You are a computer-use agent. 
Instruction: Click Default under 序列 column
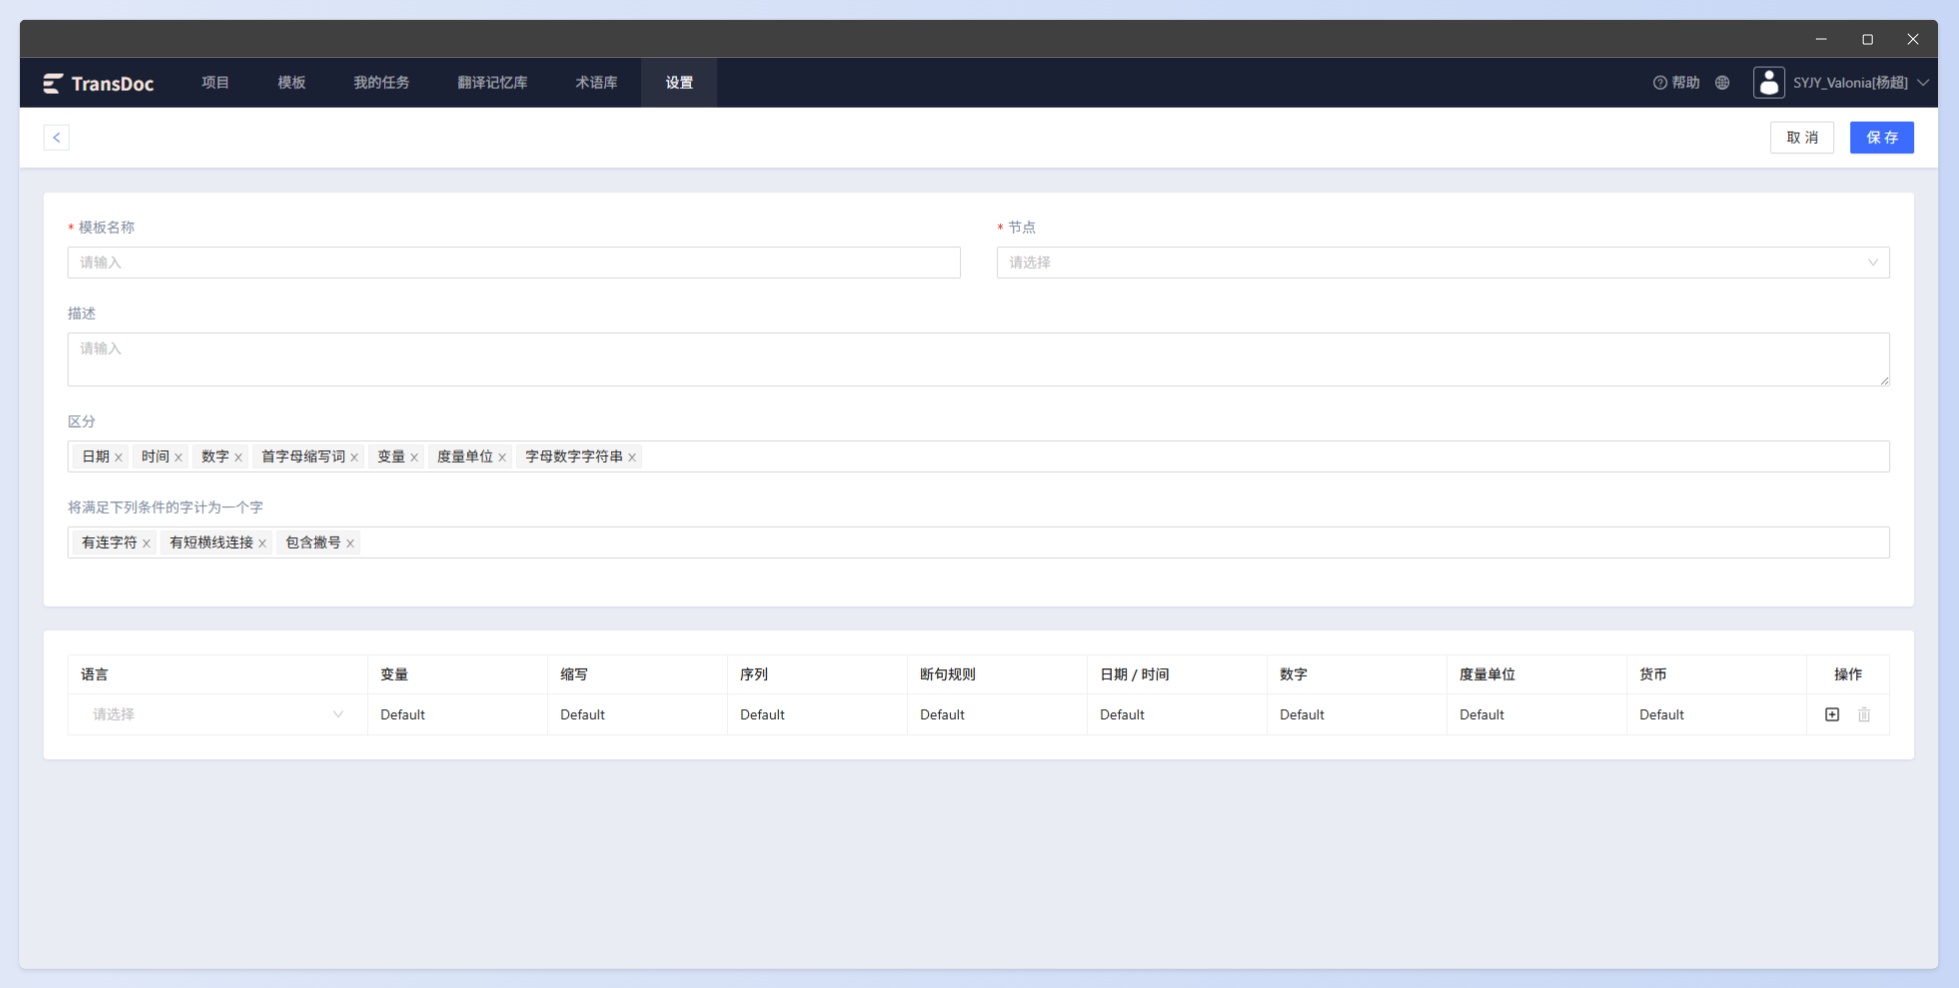point(762,714)
